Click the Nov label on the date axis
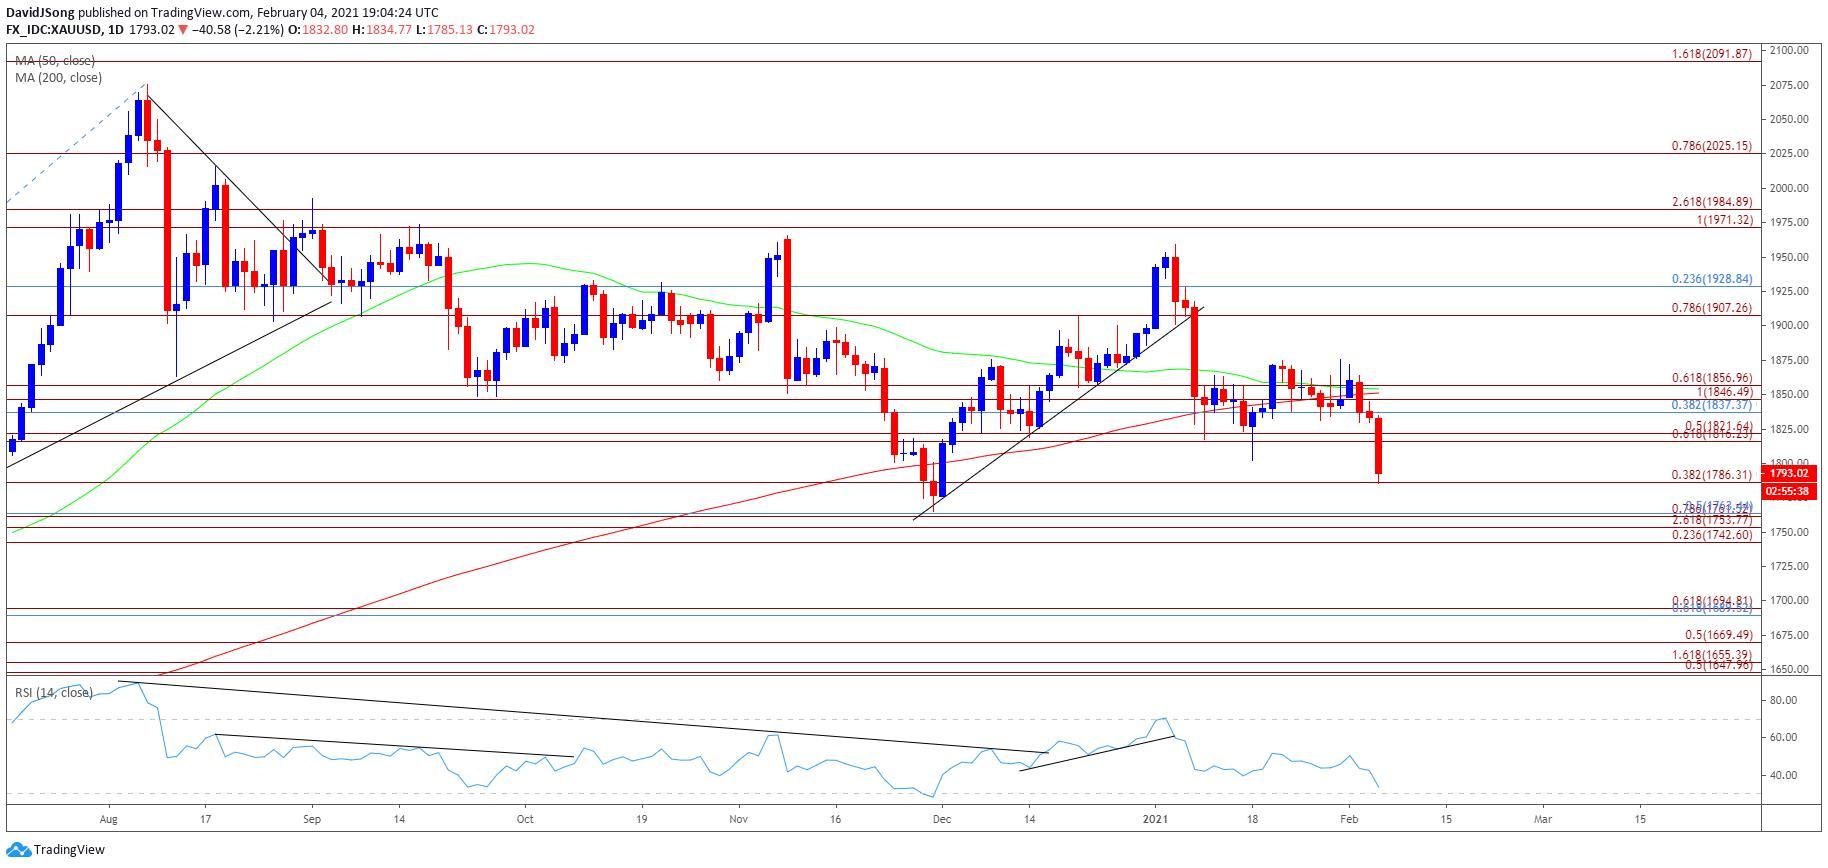Viewport: 1828px width, 868px height. (738, 818)
